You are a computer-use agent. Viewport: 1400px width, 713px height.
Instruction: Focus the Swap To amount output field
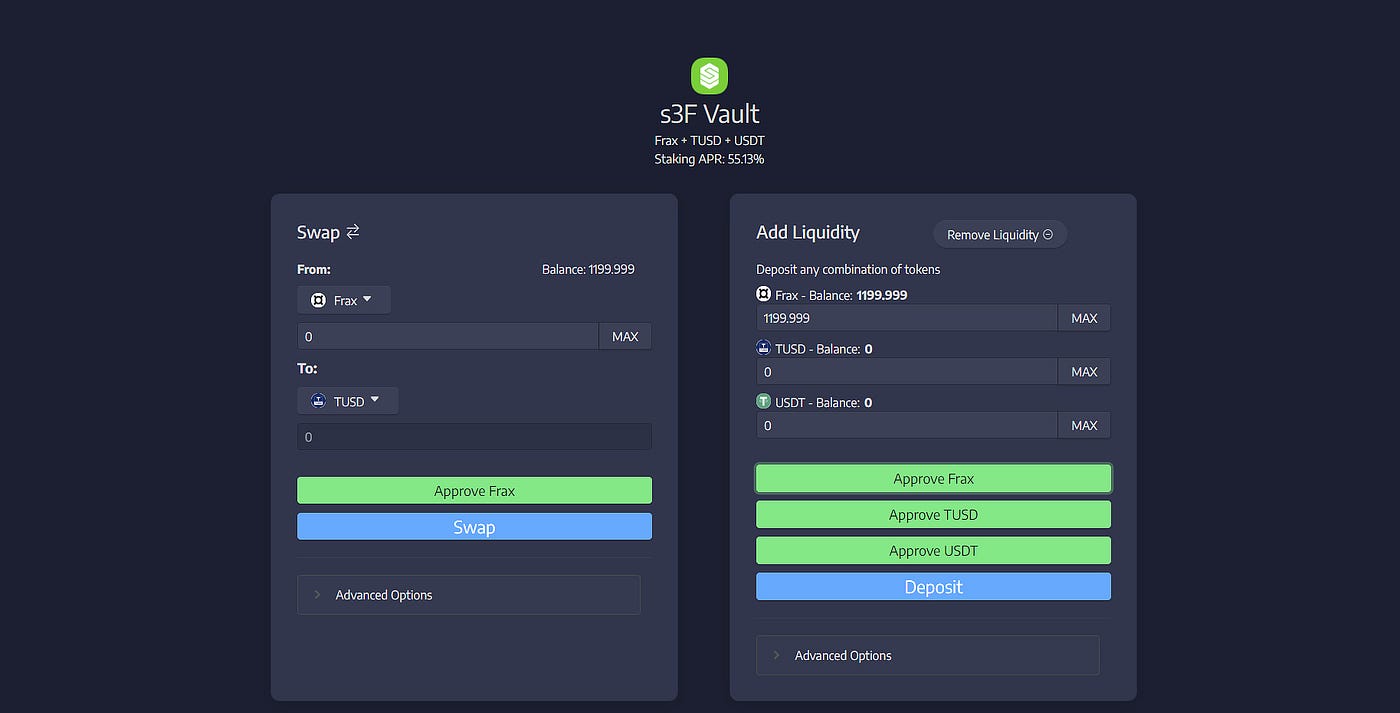pos(474,437)
